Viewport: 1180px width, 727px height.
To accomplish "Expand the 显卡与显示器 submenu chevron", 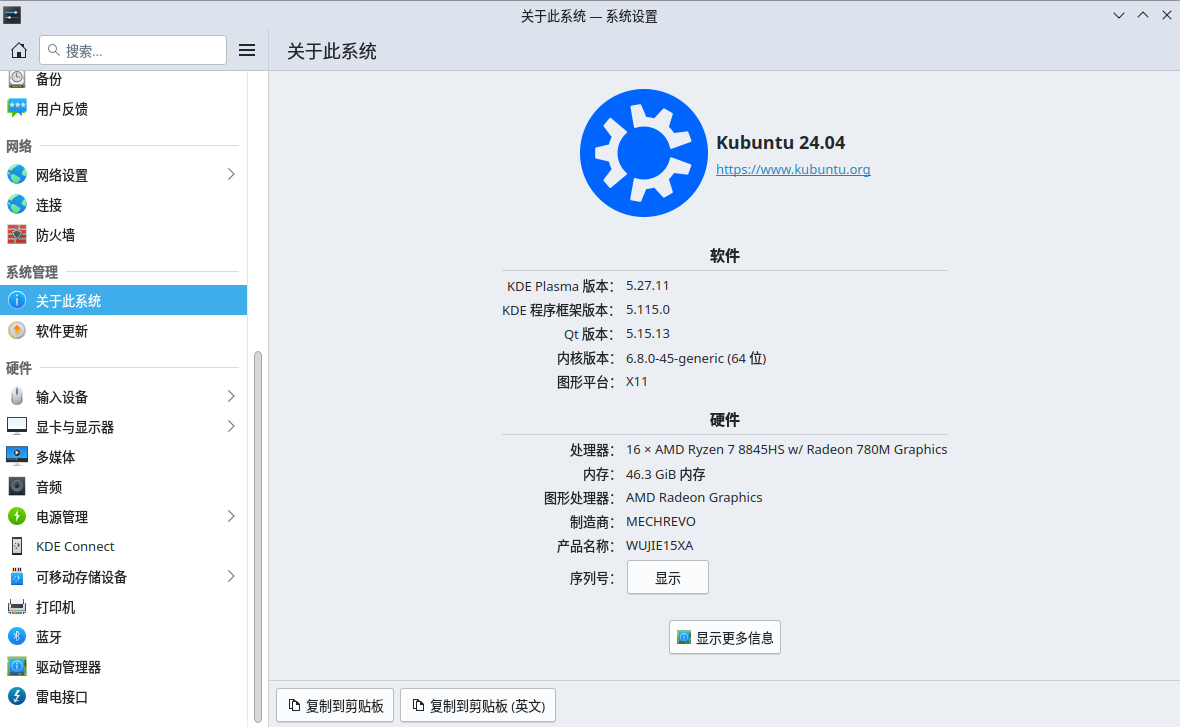I will pos(231,427).
